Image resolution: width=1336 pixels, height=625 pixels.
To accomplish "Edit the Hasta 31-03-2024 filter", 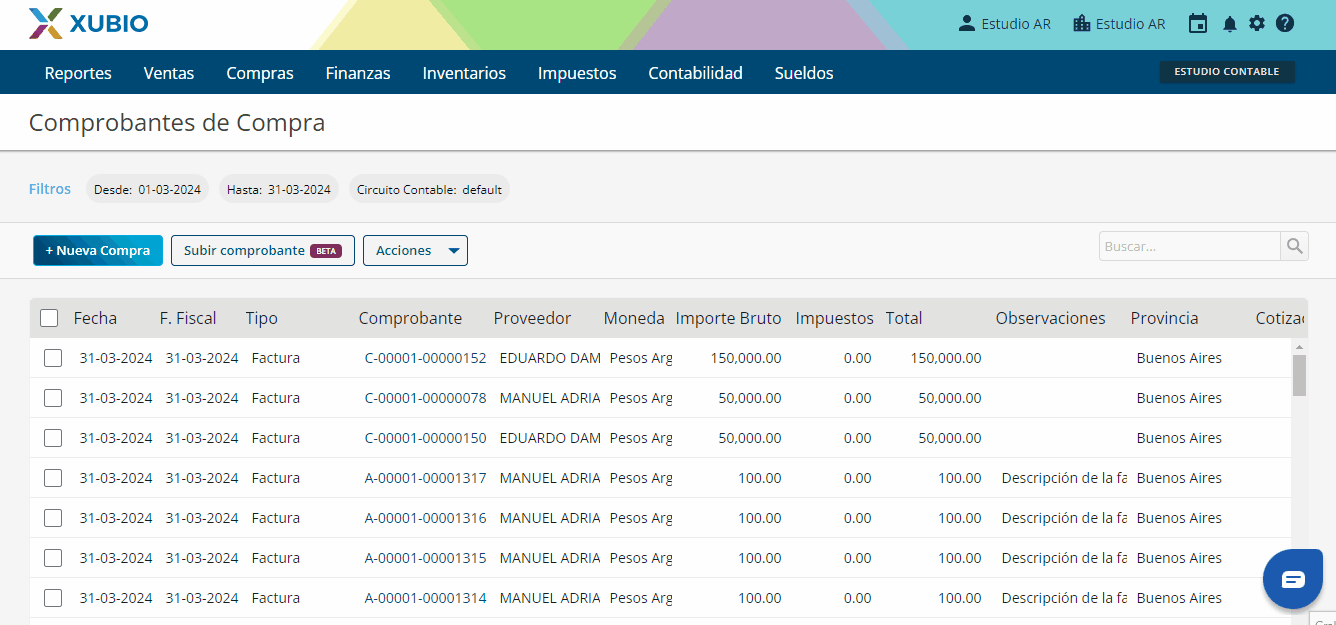I will (279, 189).
